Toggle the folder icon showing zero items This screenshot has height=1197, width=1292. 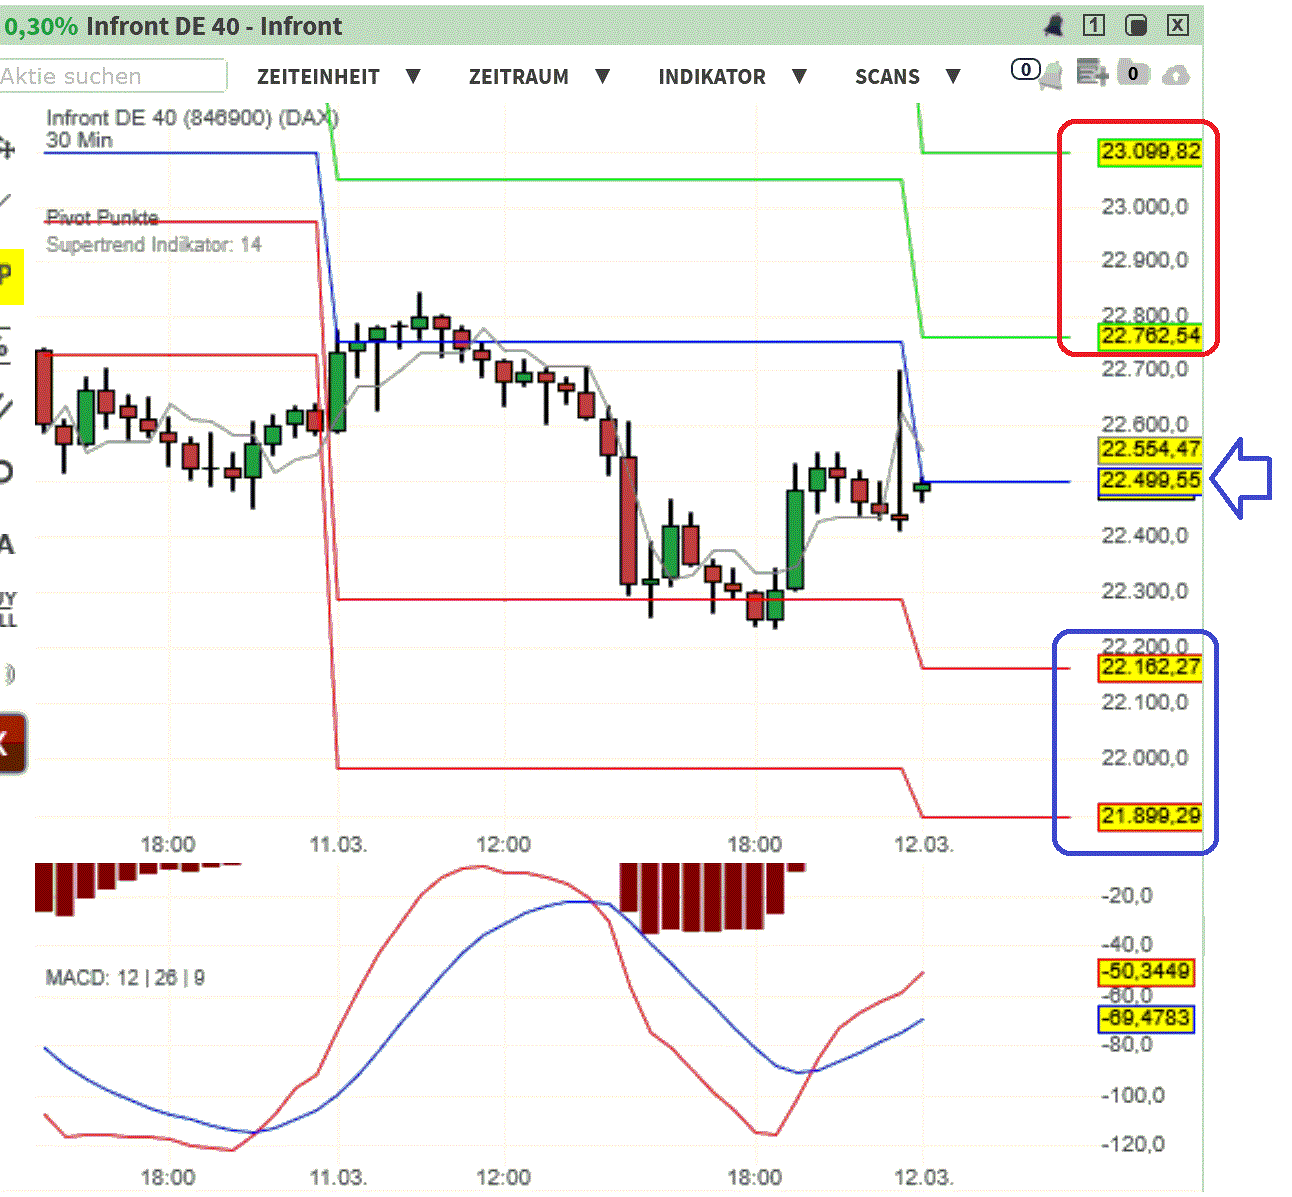tap(1133, 74)
